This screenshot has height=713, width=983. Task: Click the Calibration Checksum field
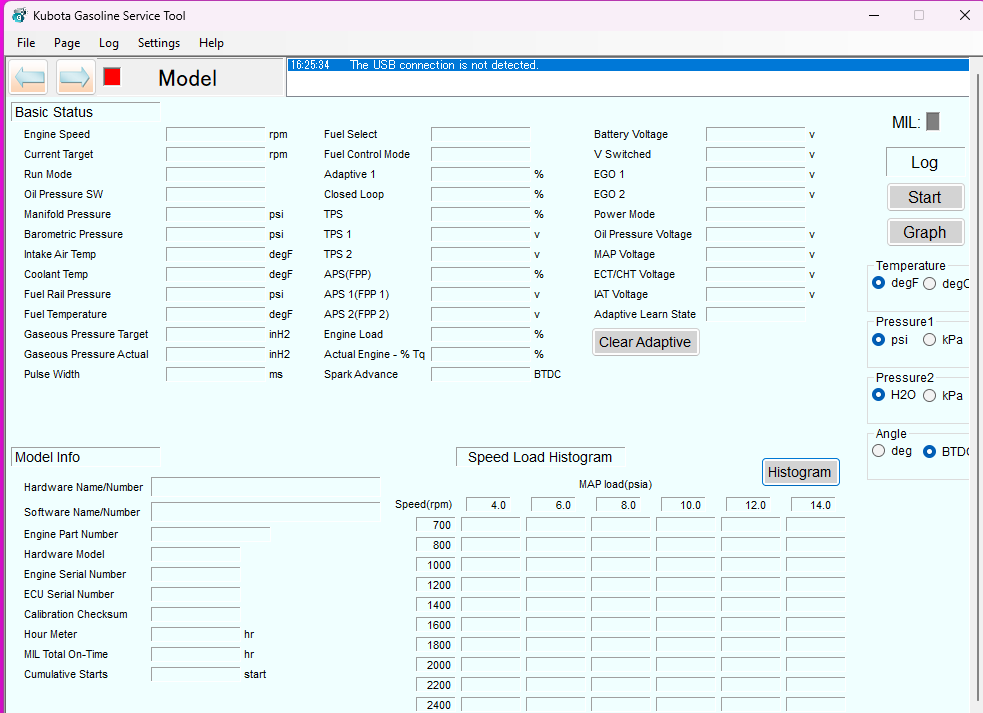[196, 615]
